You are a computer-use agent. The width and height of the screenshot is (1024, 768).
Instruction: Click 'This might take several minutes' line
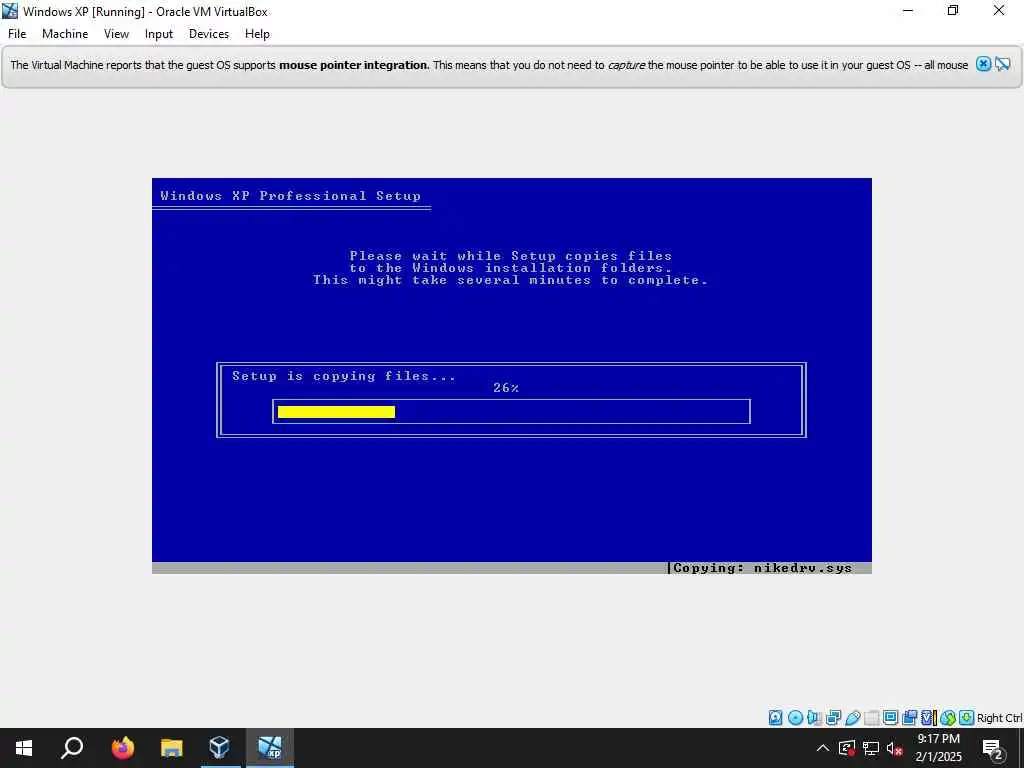(x=510, y=280)
